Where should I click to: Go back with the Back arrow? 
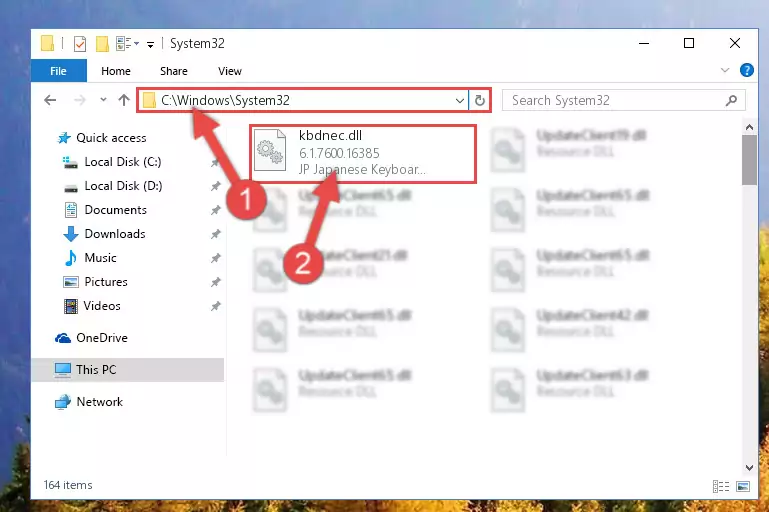pos(50,101)
